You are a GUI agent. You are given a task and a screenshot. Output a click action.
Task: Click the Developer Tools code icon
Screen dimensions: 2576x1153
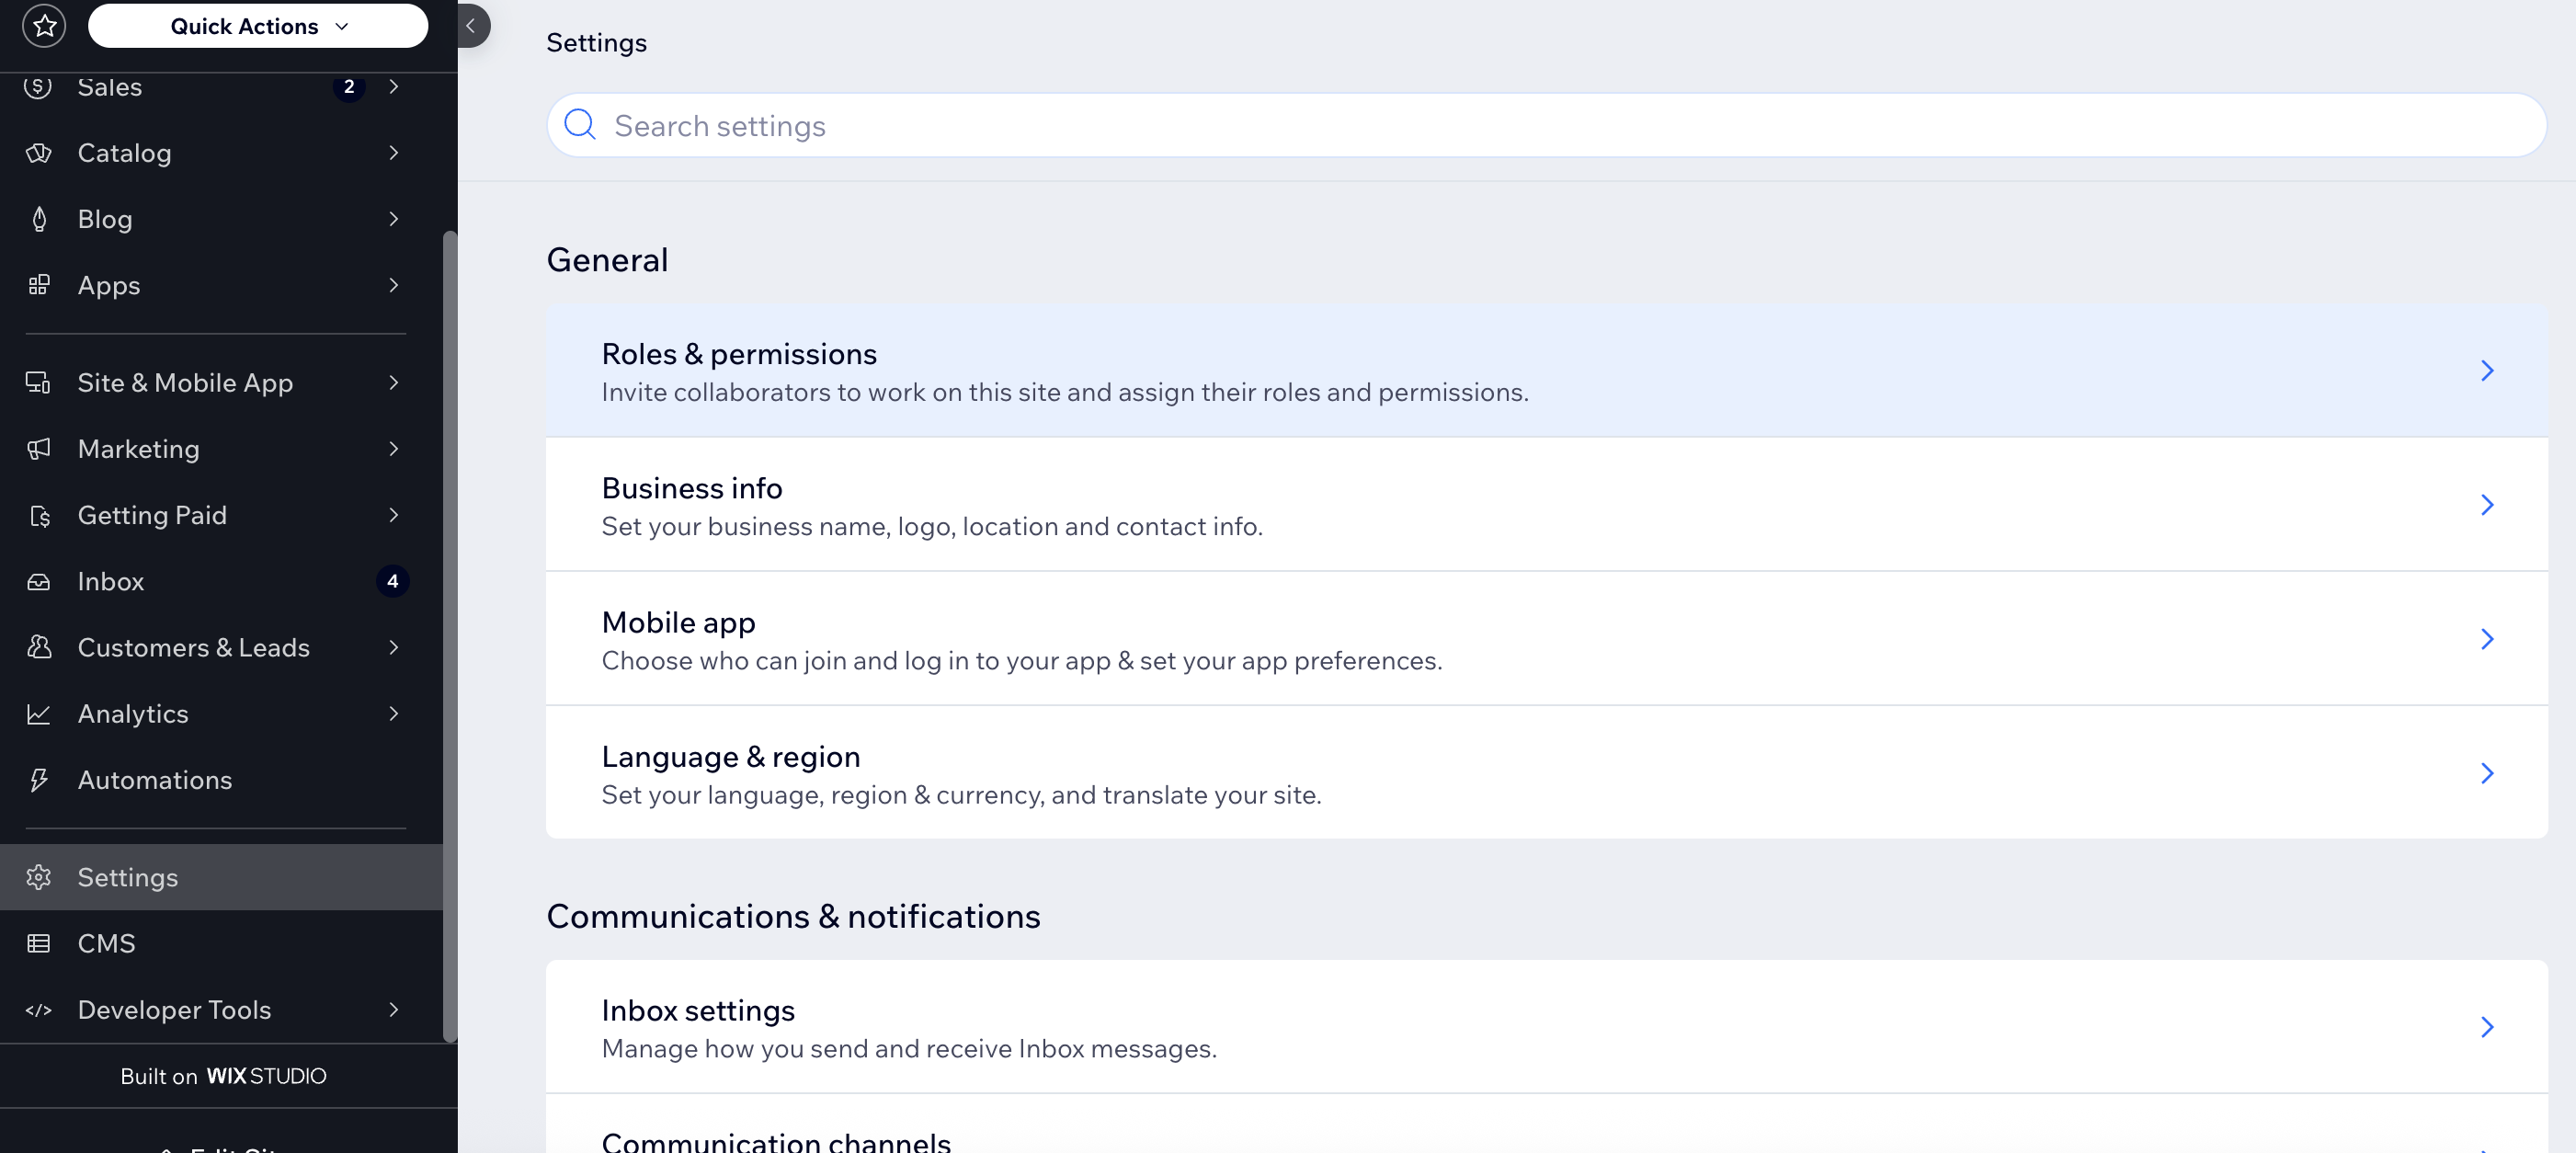point(38,1010)
